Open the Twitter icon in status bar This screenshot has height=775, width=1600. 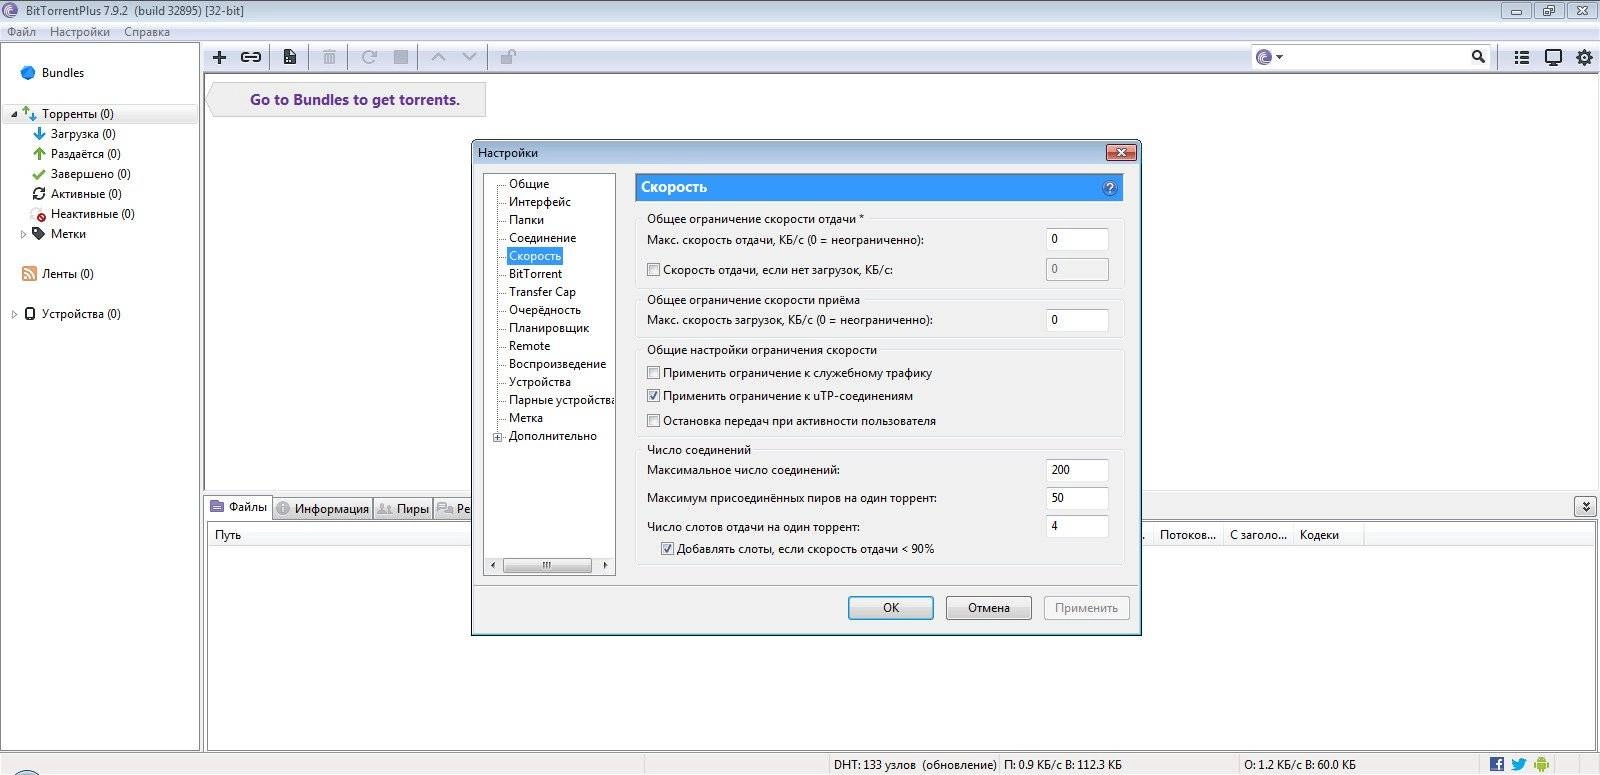1519,764
